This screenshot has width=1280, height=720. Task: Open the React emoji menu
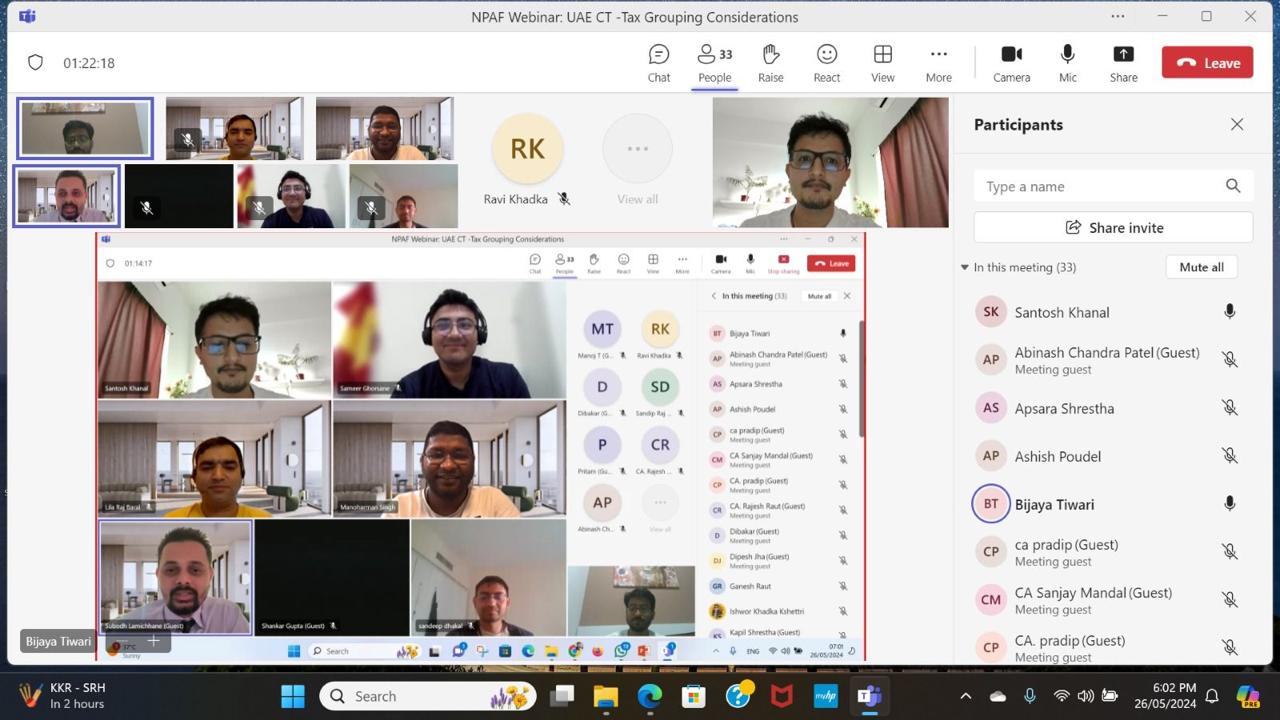(x=826, y=63)
